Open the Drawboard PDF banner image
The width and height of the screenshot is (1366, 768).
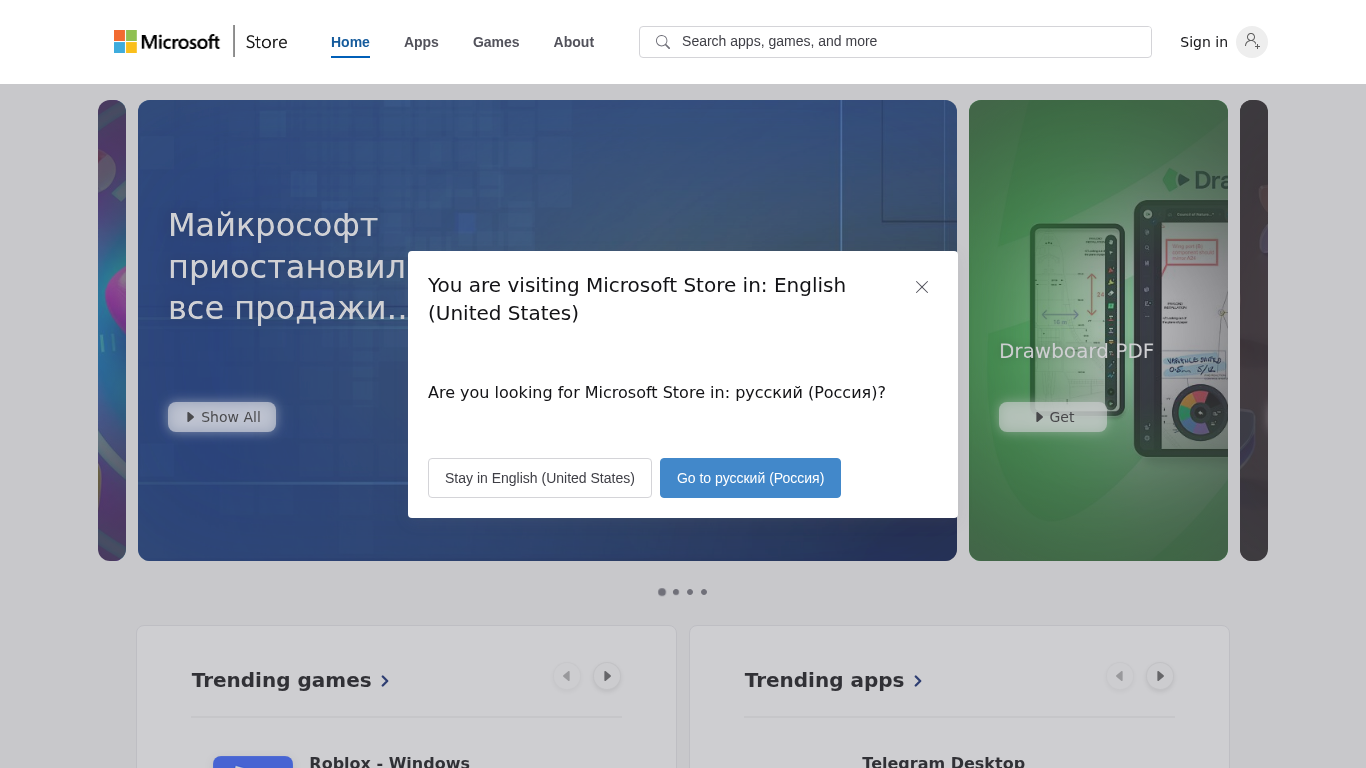pos(1098,330)
